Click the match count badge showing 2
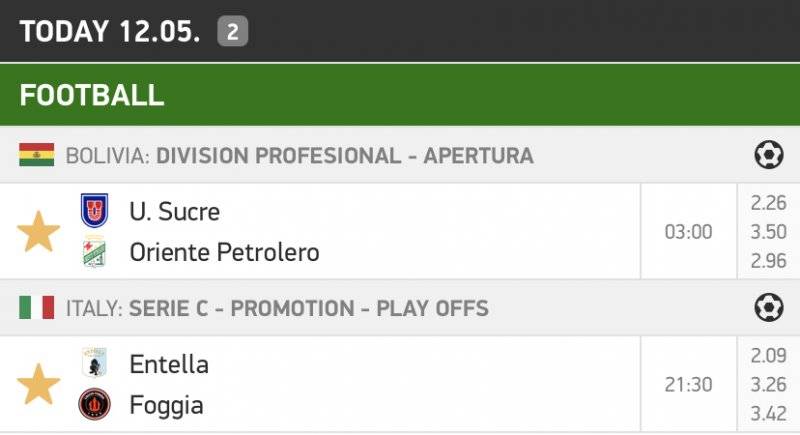Image resolution: width=800 pixels, height=435 pixels. pos(232,32)
